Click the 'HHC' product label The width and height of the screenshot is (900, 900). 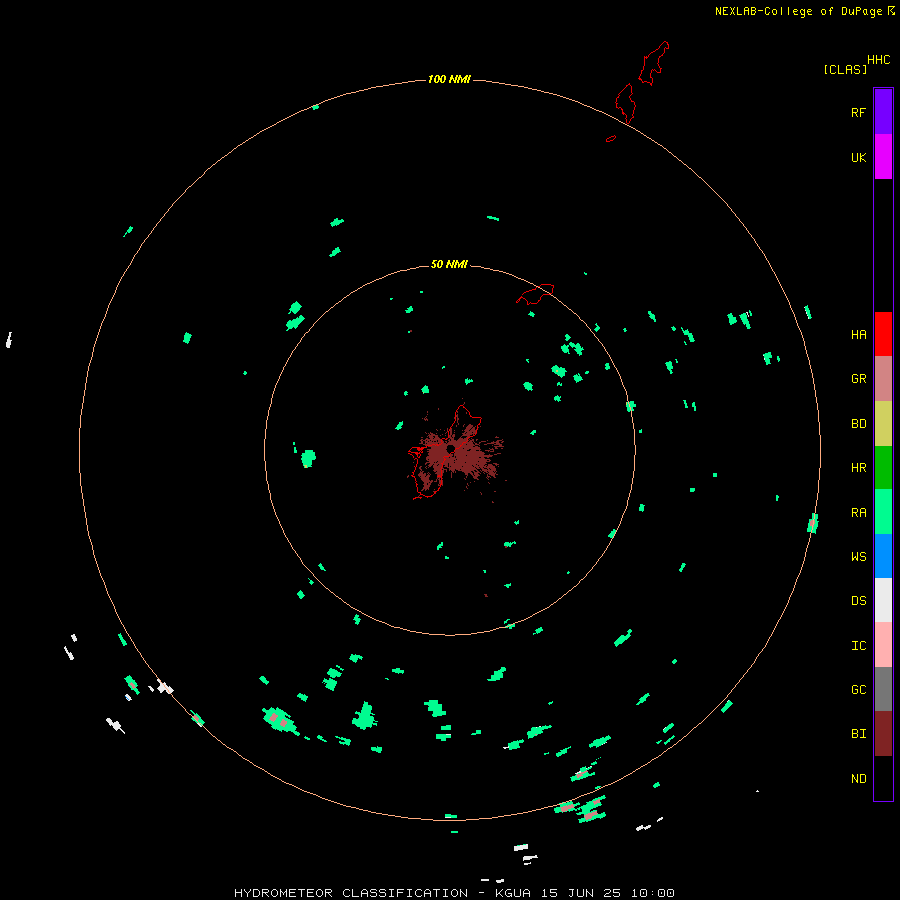click(878, 60)
